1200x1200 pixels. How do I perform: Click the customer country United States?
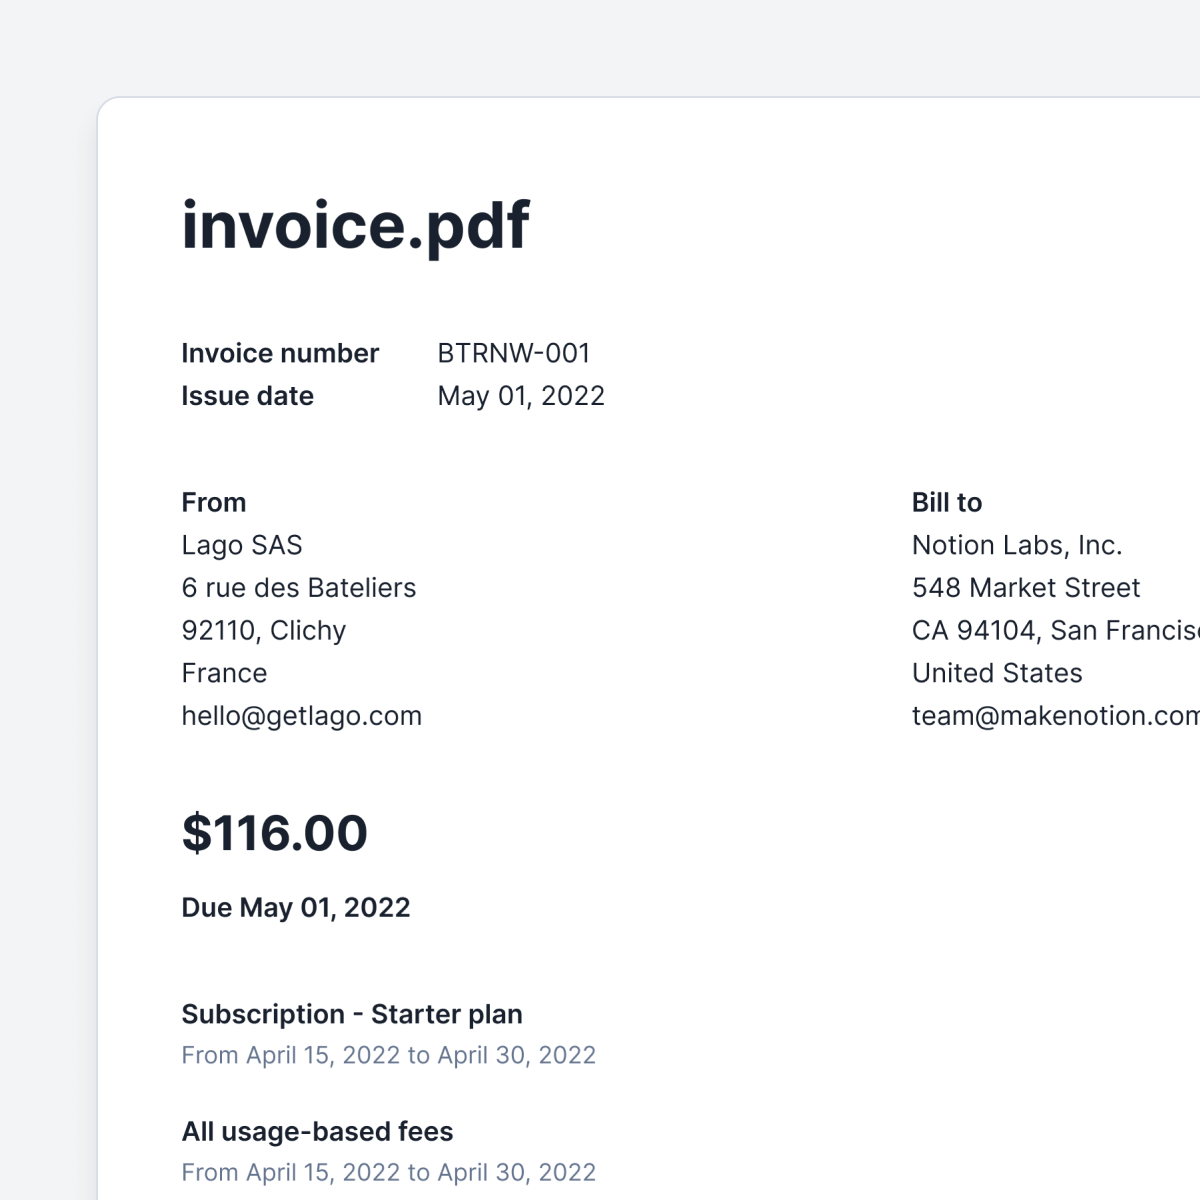[997, 673]
